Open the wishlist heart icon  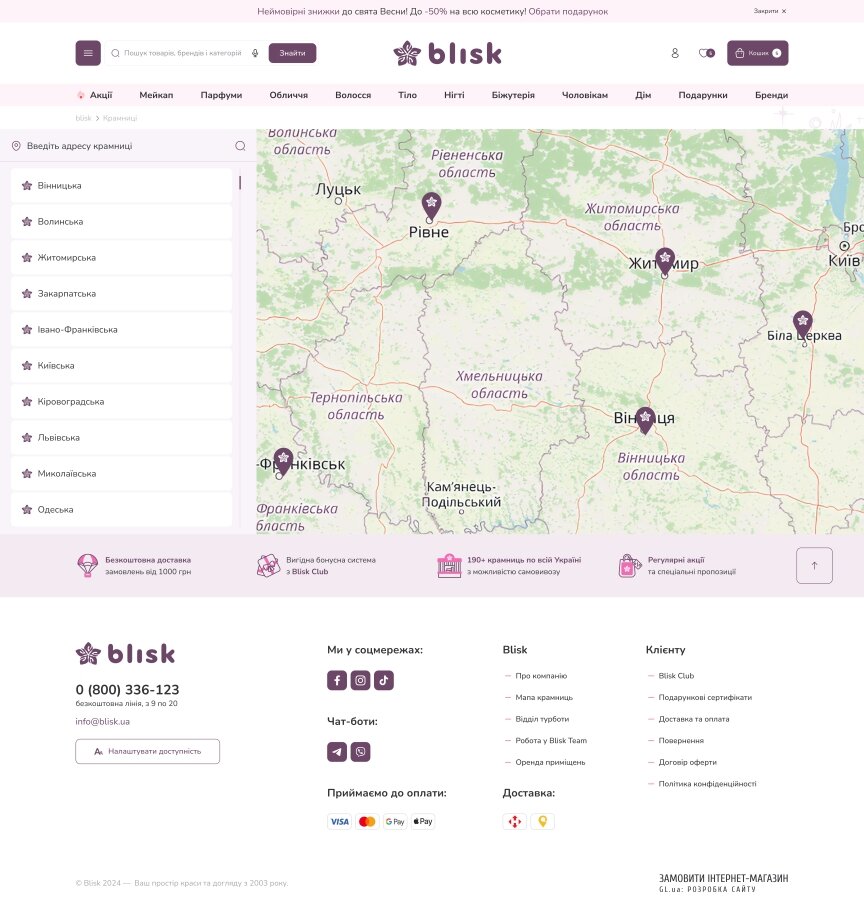(706, 53)
